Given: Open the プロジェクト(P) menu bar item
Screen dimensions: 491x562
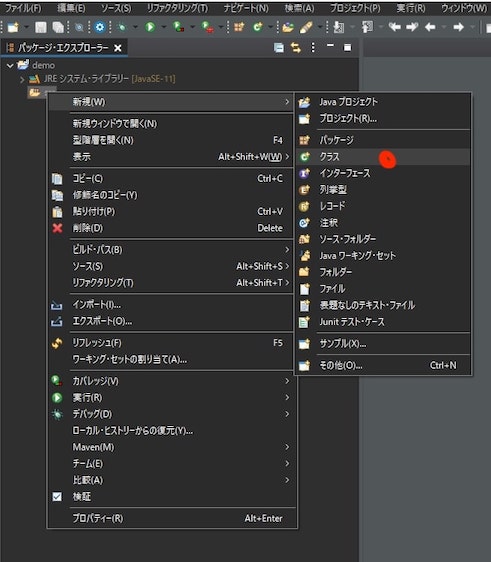Looking at the screenshot, I should click(x=355, y=8).
